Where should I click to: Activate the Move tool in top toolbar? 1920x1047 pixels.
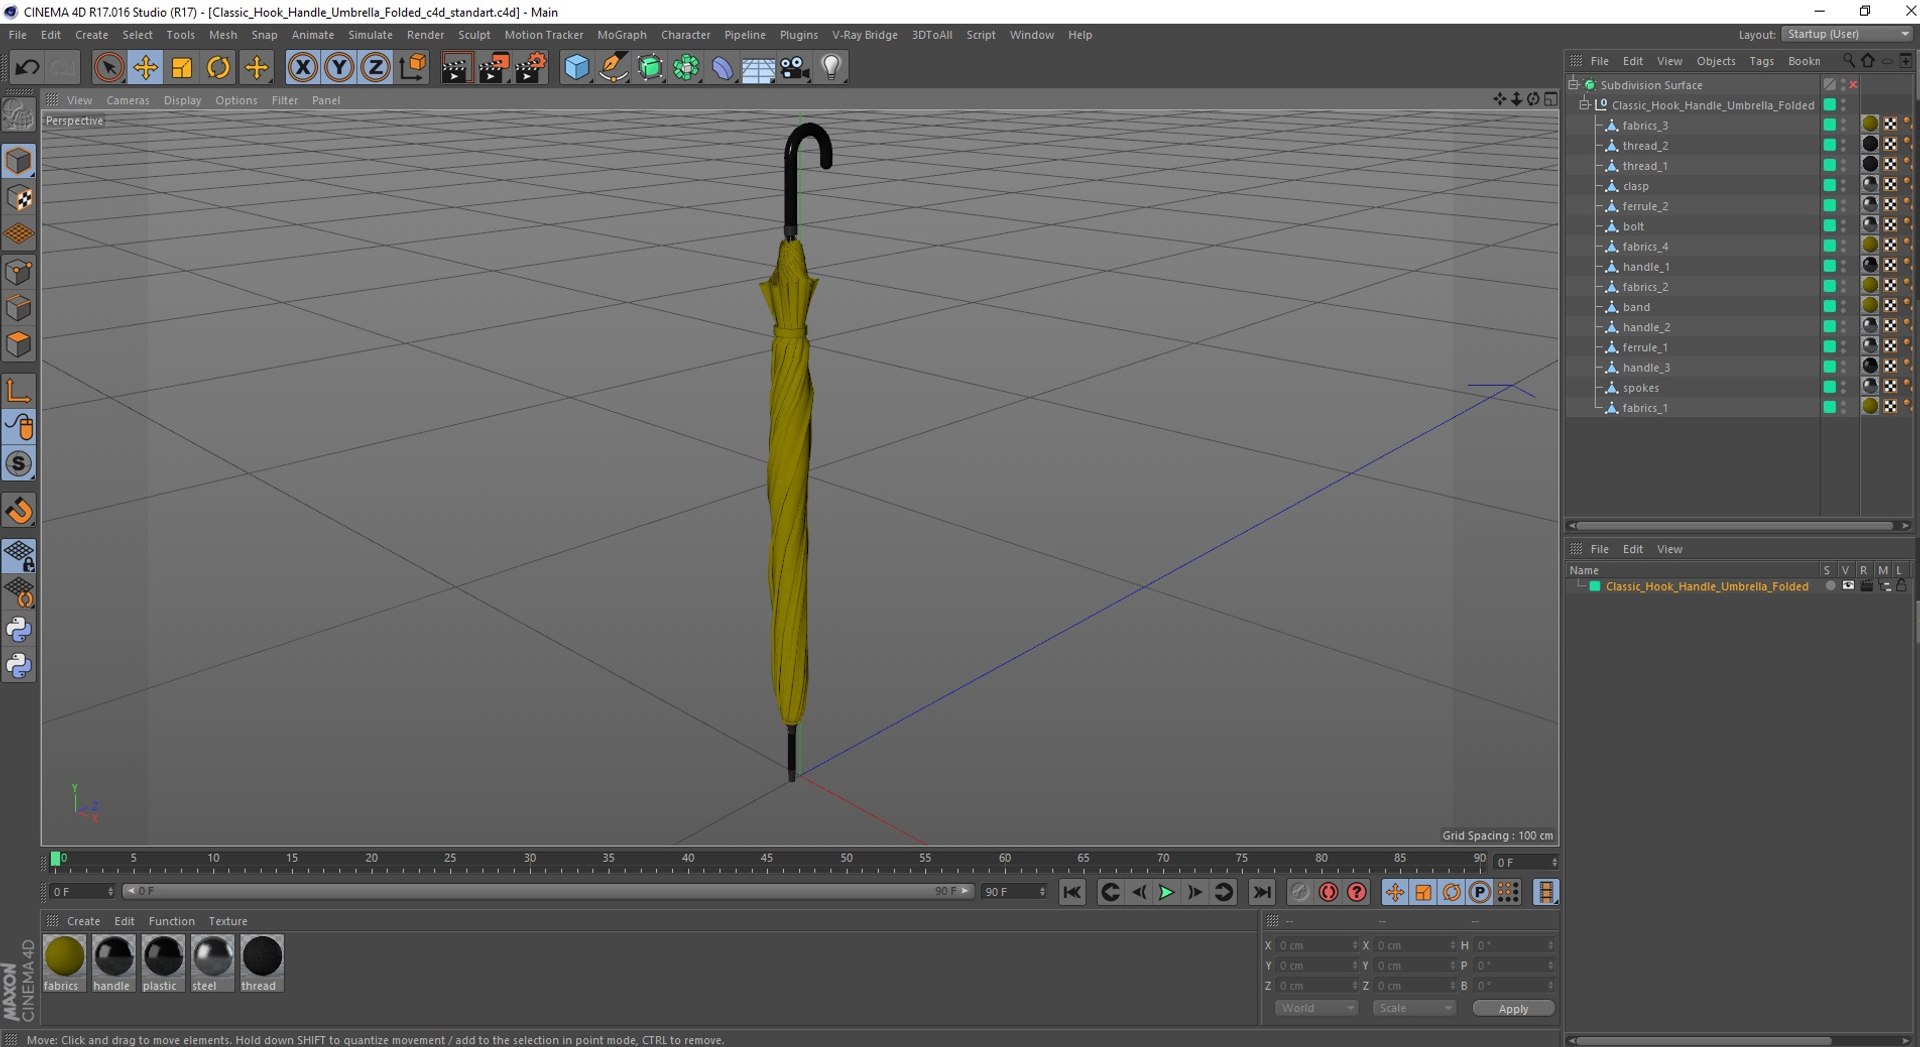tap(145, 67)
